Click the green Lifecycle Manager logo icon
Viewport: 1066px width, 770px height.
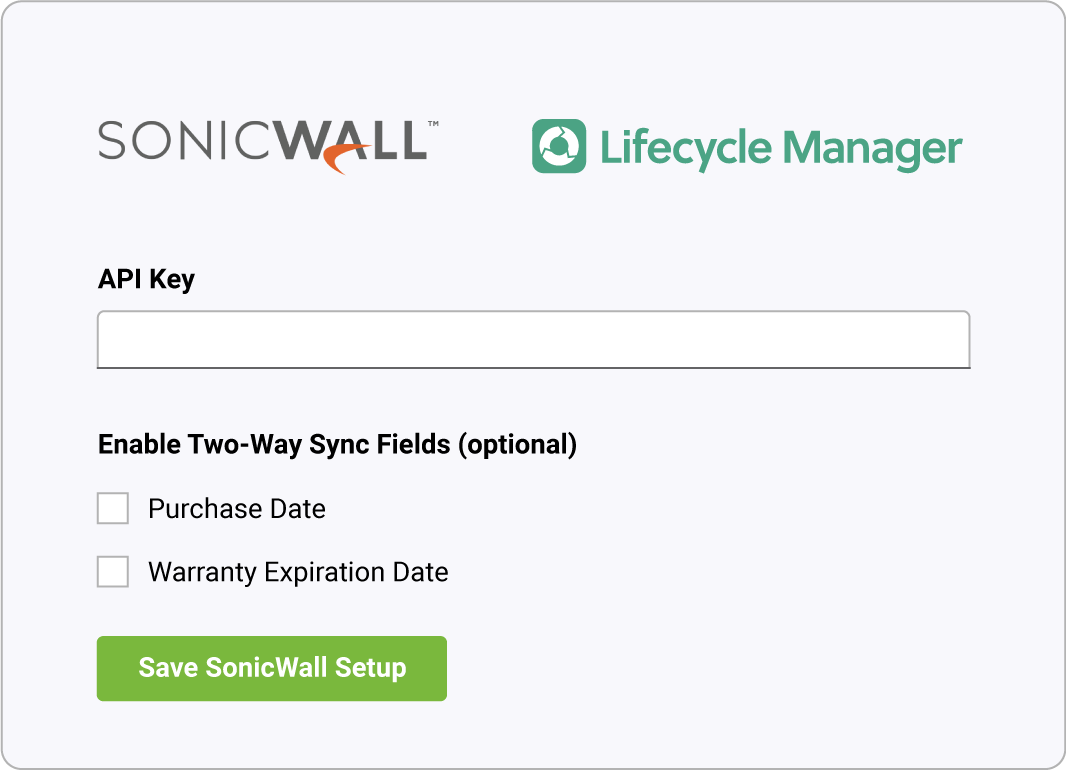[x=559, y=146]
